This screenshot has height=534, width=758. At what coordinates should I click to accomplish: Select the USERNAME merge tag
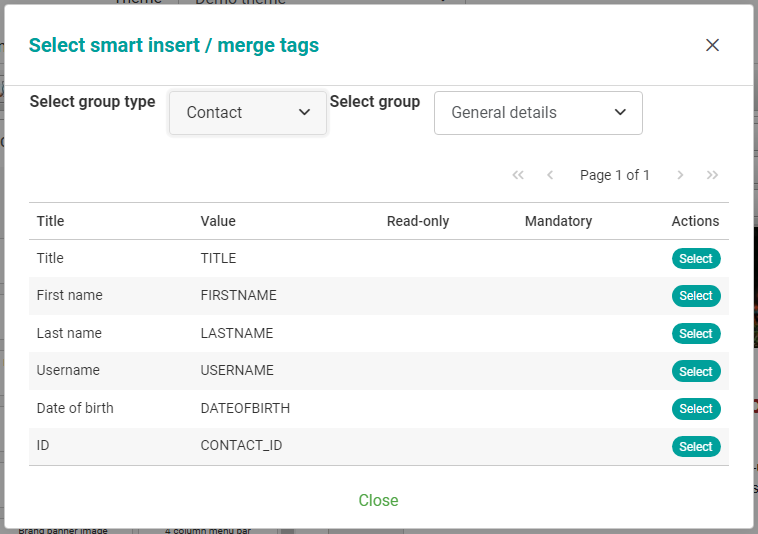click(x=695, y=371)
